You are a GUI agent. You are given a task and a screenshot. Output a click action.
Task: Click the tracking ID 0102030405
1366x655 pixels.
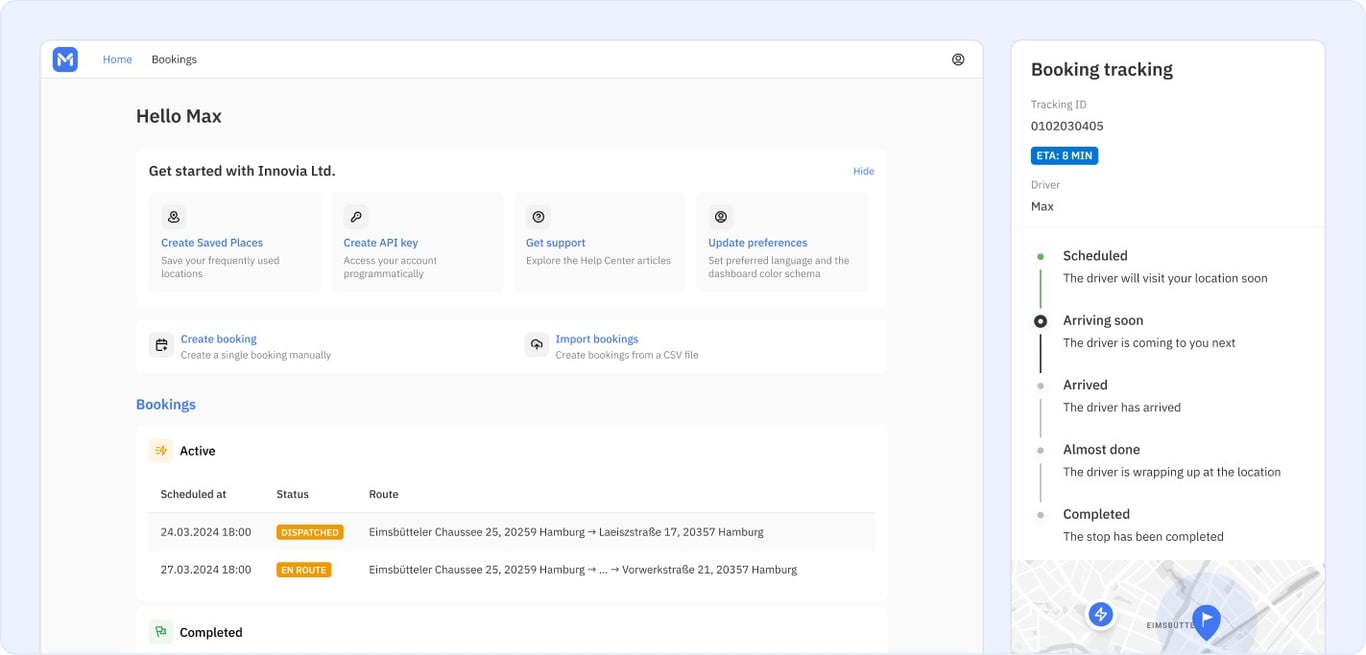(1067, 126)
